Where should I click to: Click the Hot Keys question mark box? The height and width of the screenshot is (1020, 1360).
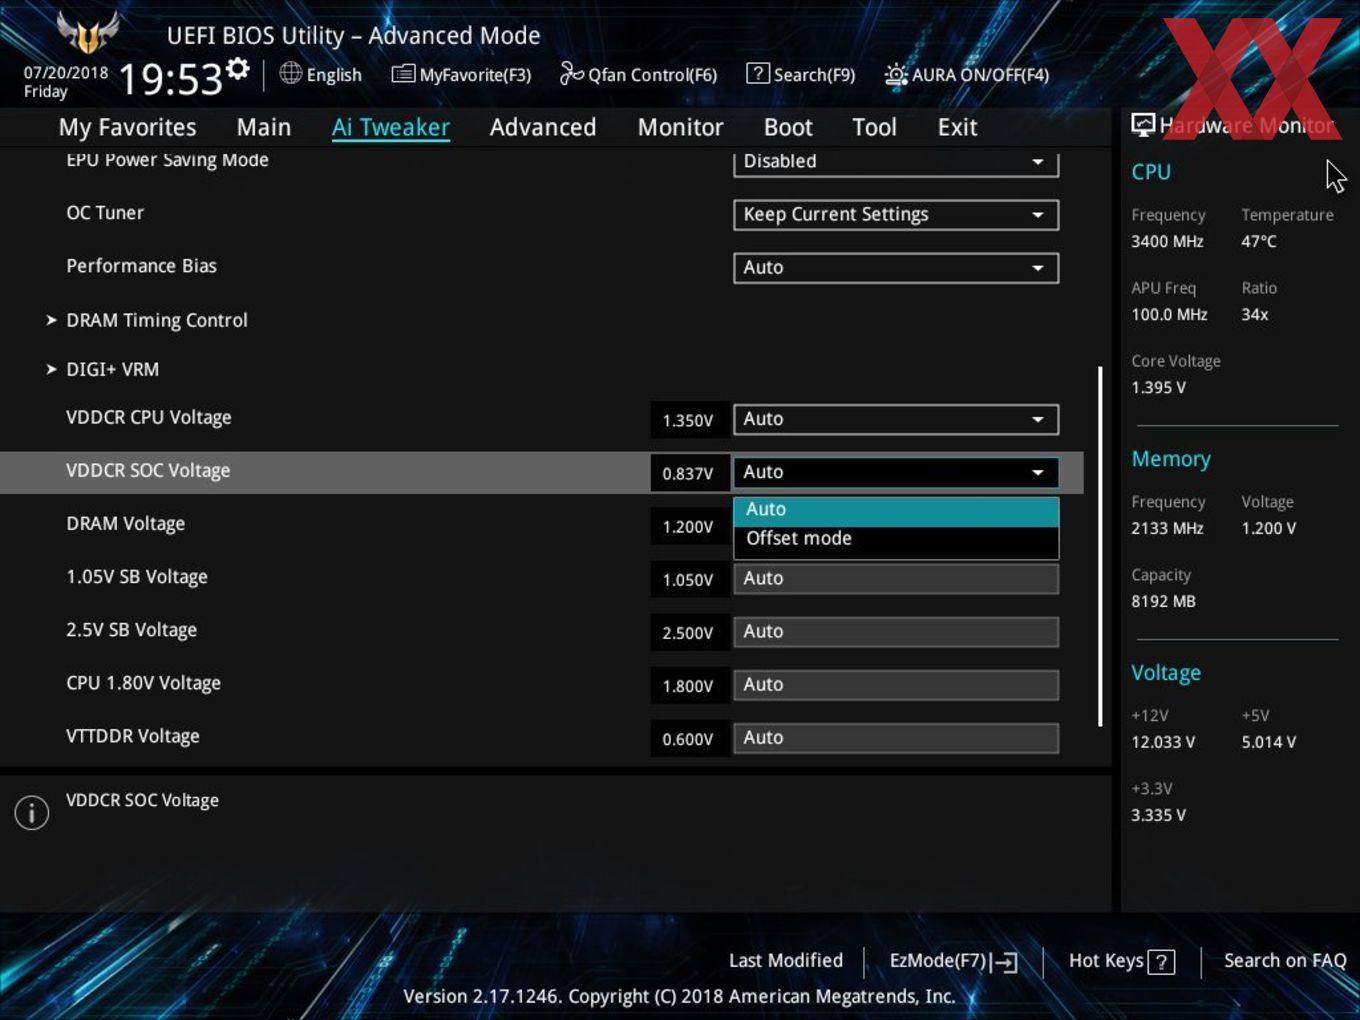coord(1161,962)
